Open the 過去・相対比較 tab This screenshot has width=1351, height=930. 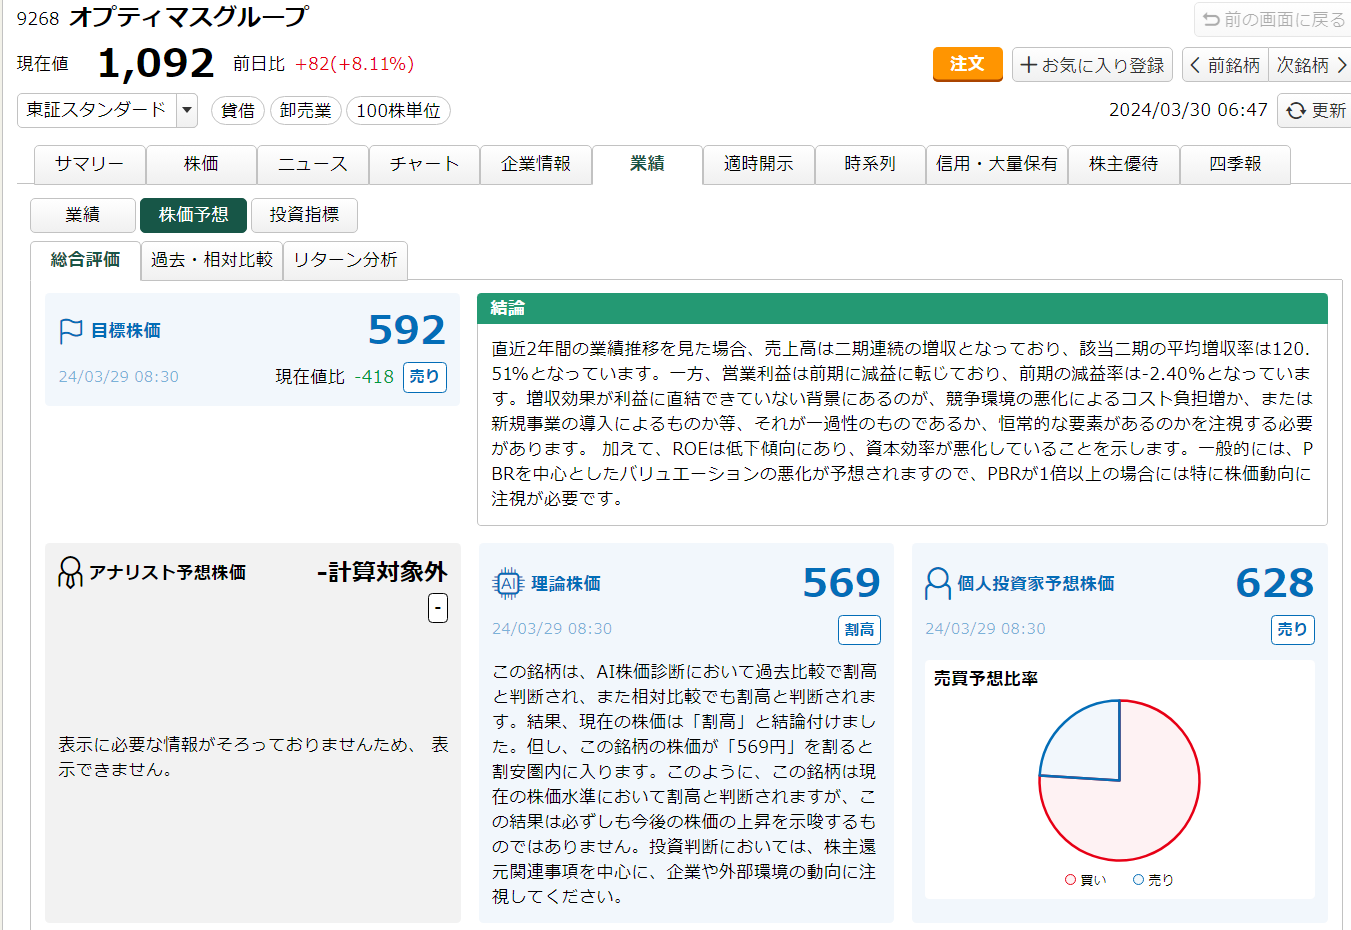tap(212, 260)
